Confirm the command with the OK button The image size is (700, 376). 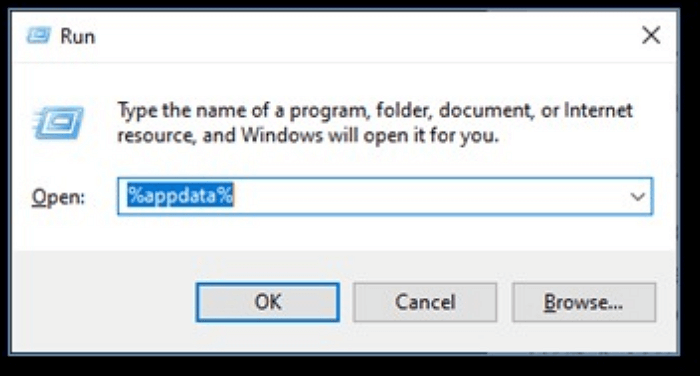tap(267, 302)
